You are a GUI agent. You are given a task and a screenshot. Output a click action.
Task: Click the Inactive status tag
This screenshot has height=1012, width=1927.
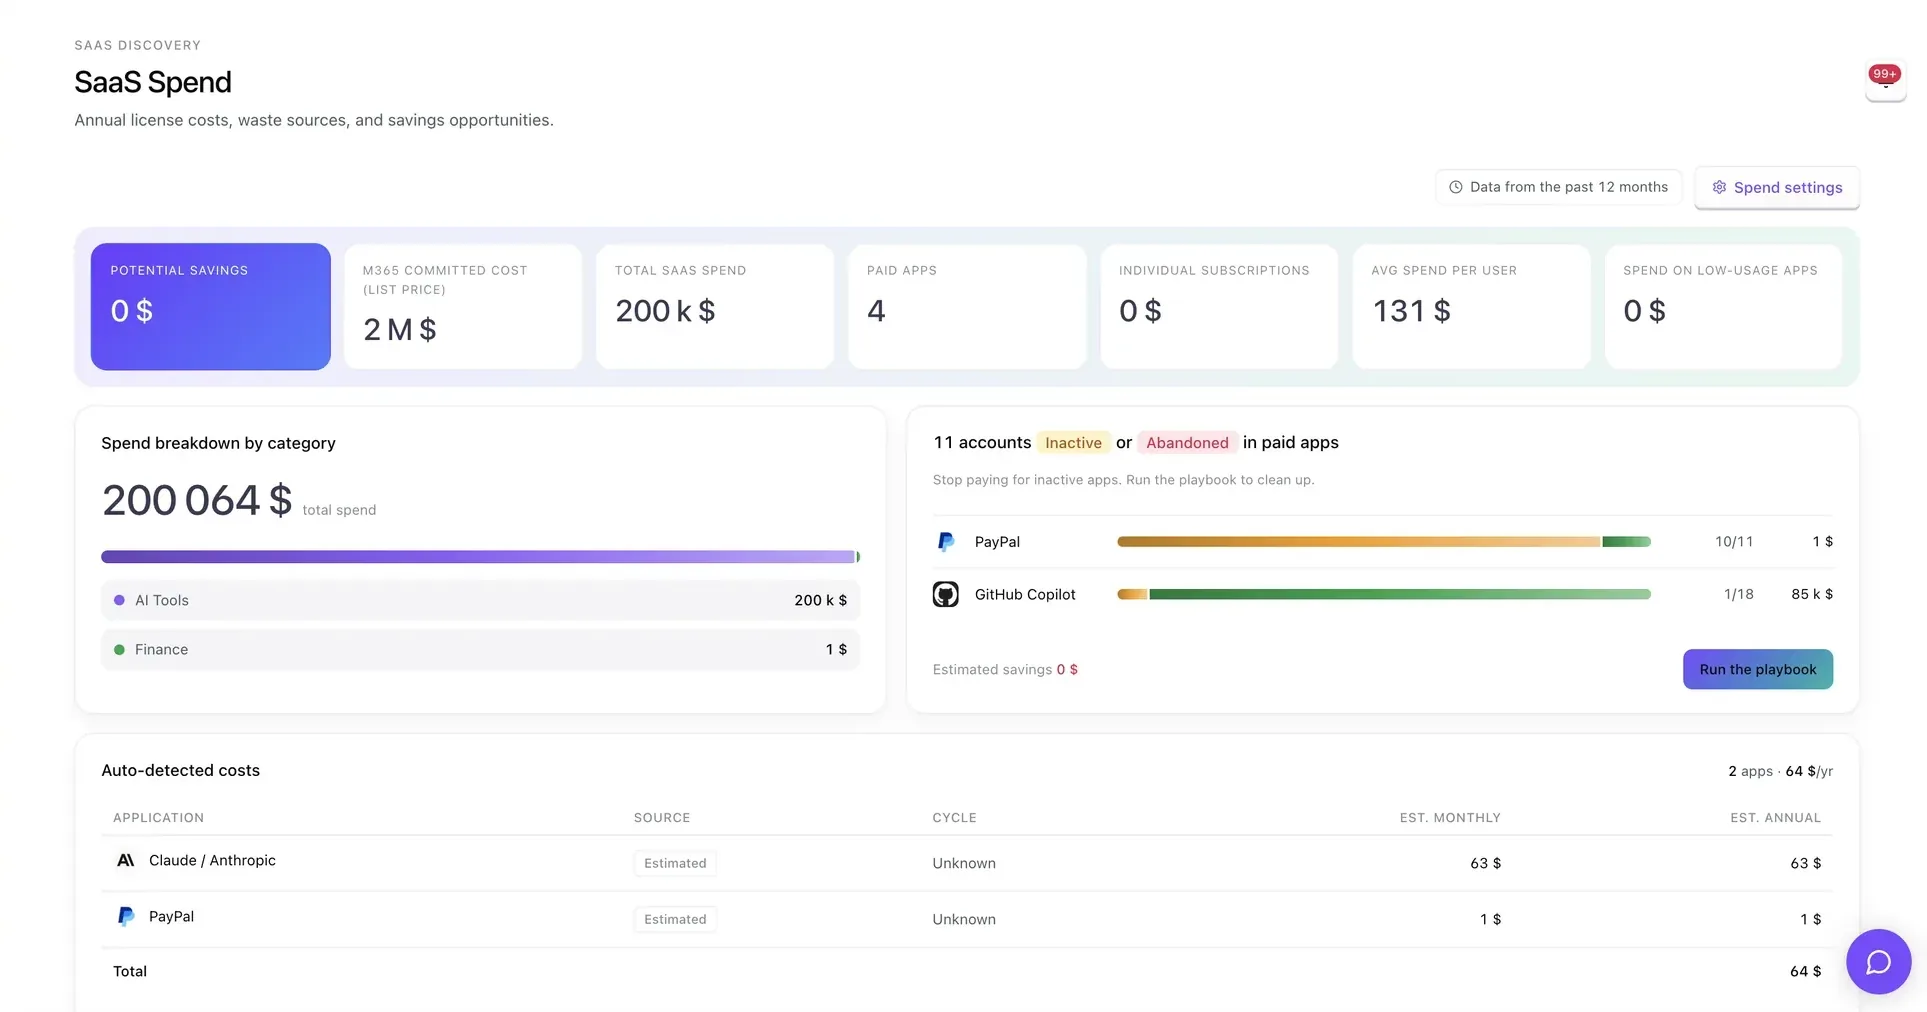coord(1073,442)
